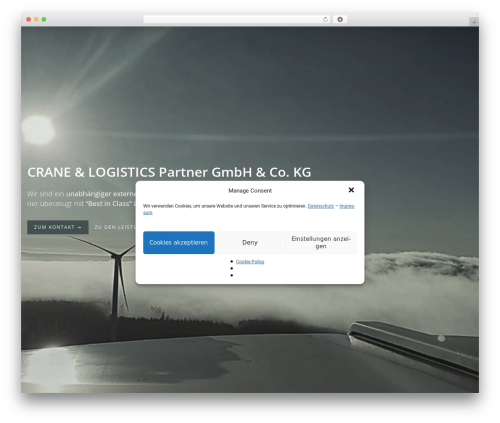This screenshot has height=423, width=500.
Task: Open the Datenschutz link
Action: pos(321,206)
